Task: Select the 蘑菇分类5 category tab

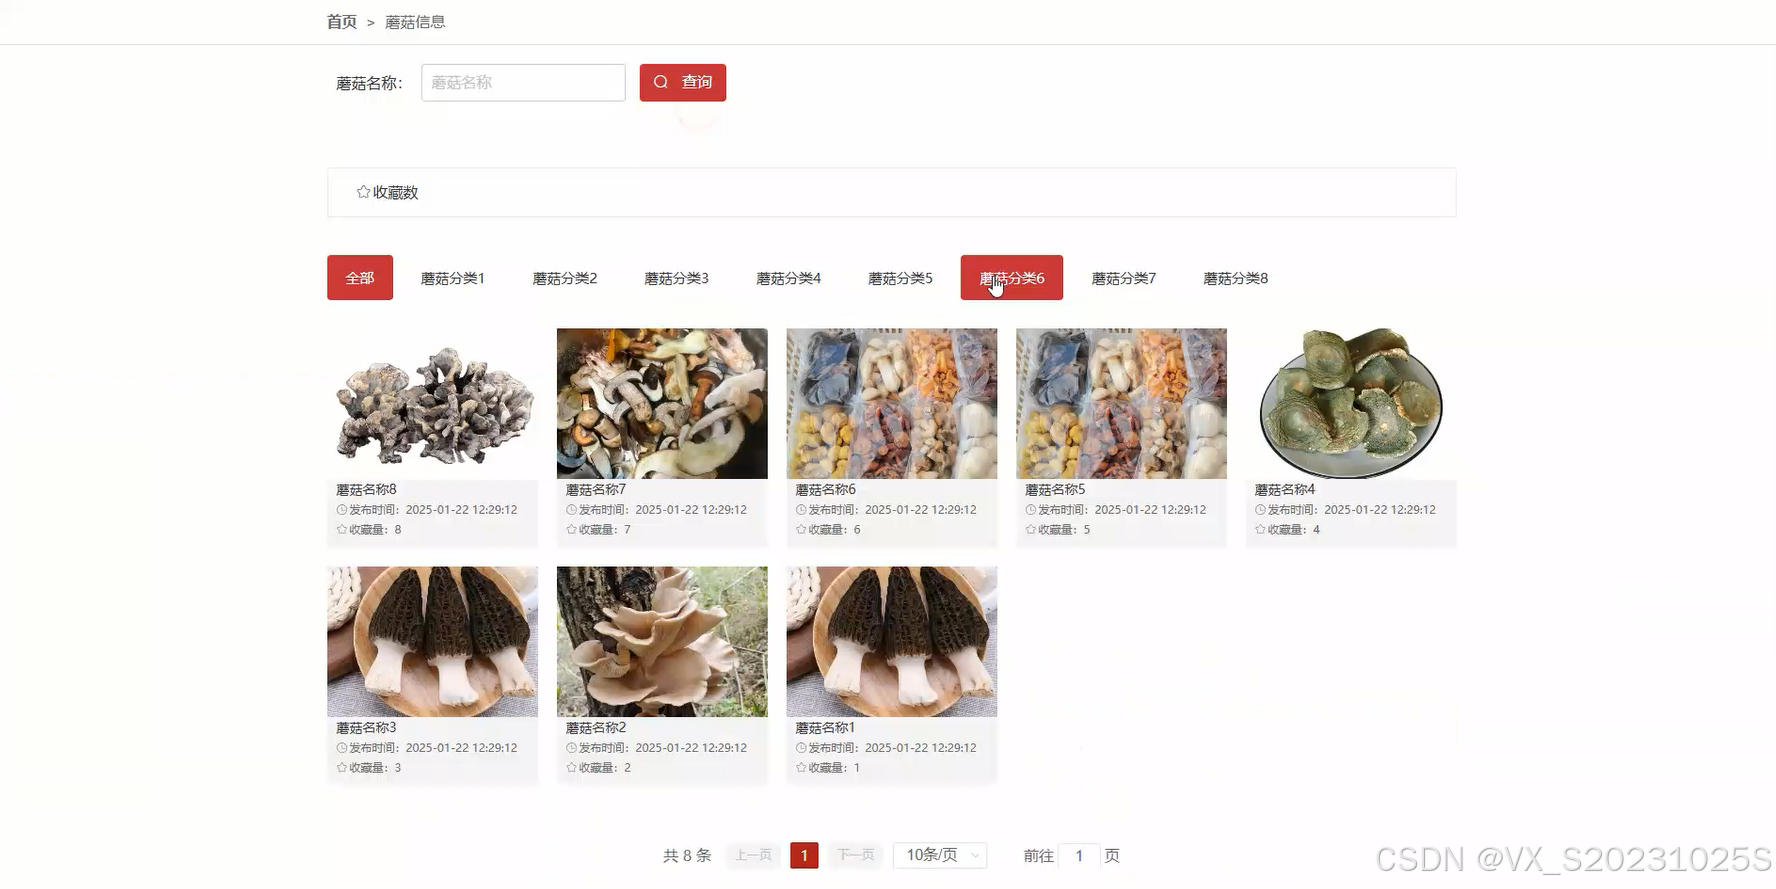Action: [x=901, y=278]
